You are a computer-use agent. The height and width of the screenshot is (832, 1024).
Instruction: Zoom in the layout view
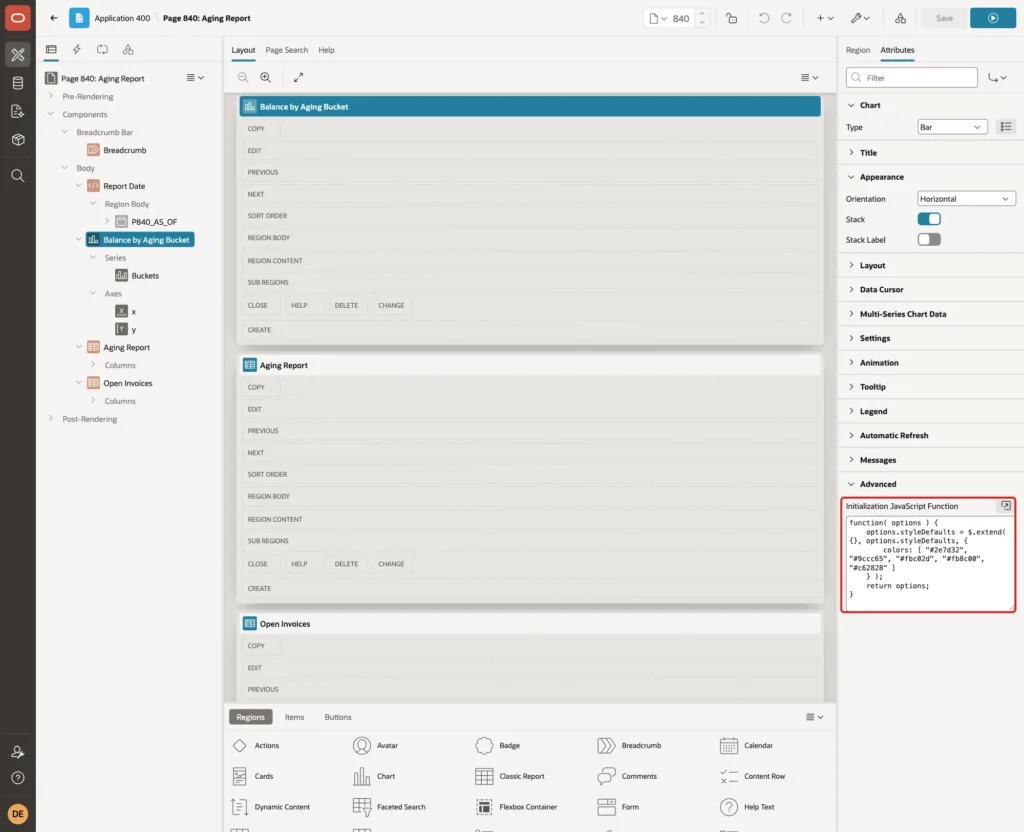(x=266, y=77)
